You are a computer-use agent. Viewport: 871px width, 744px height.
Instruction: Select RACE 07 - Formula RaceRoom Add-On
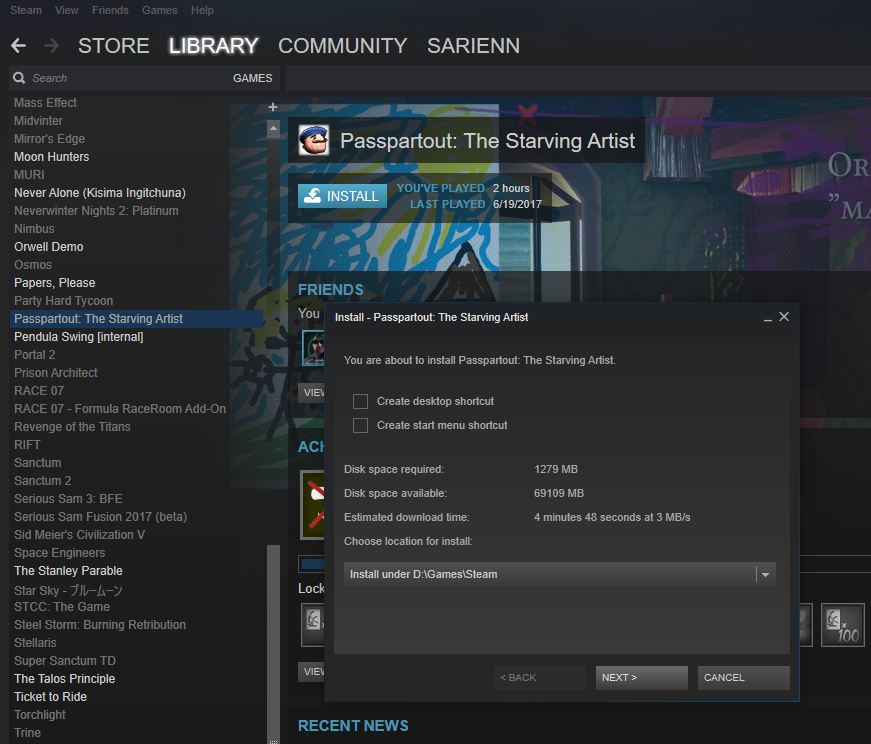120,409
